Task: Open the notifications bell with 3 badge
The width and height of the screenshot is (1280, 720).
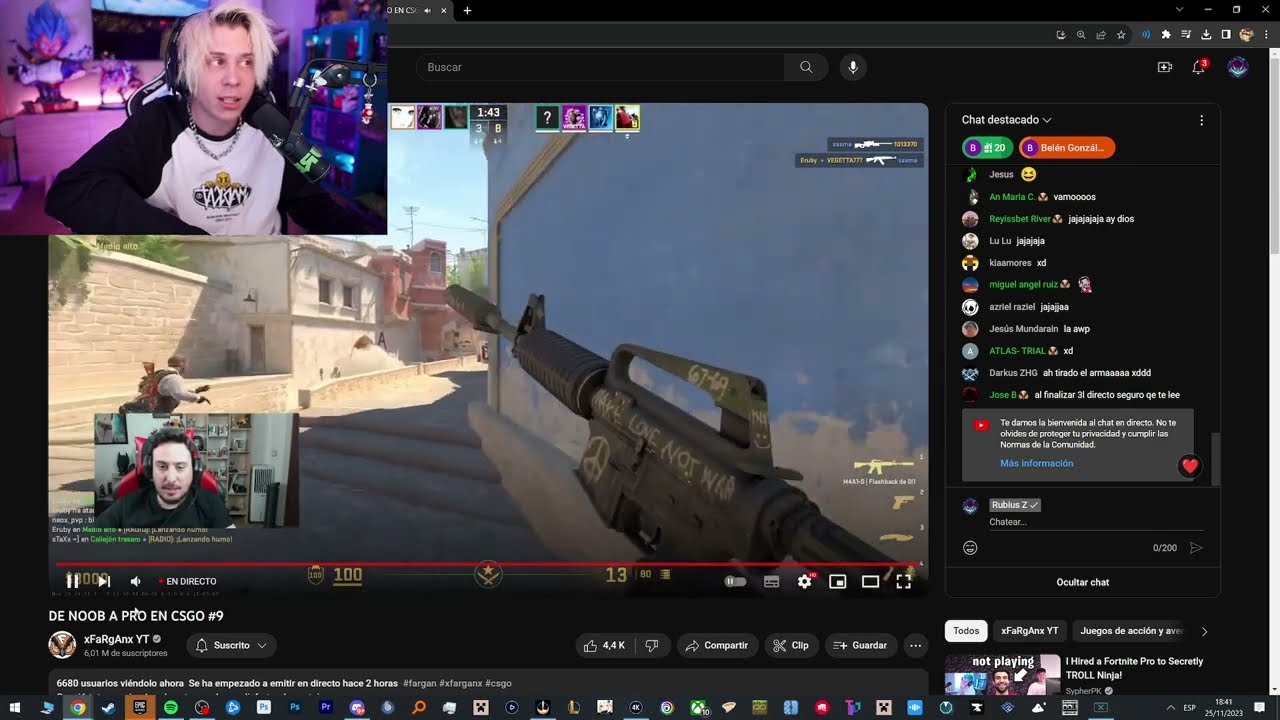Action: tap(1198, 67)
